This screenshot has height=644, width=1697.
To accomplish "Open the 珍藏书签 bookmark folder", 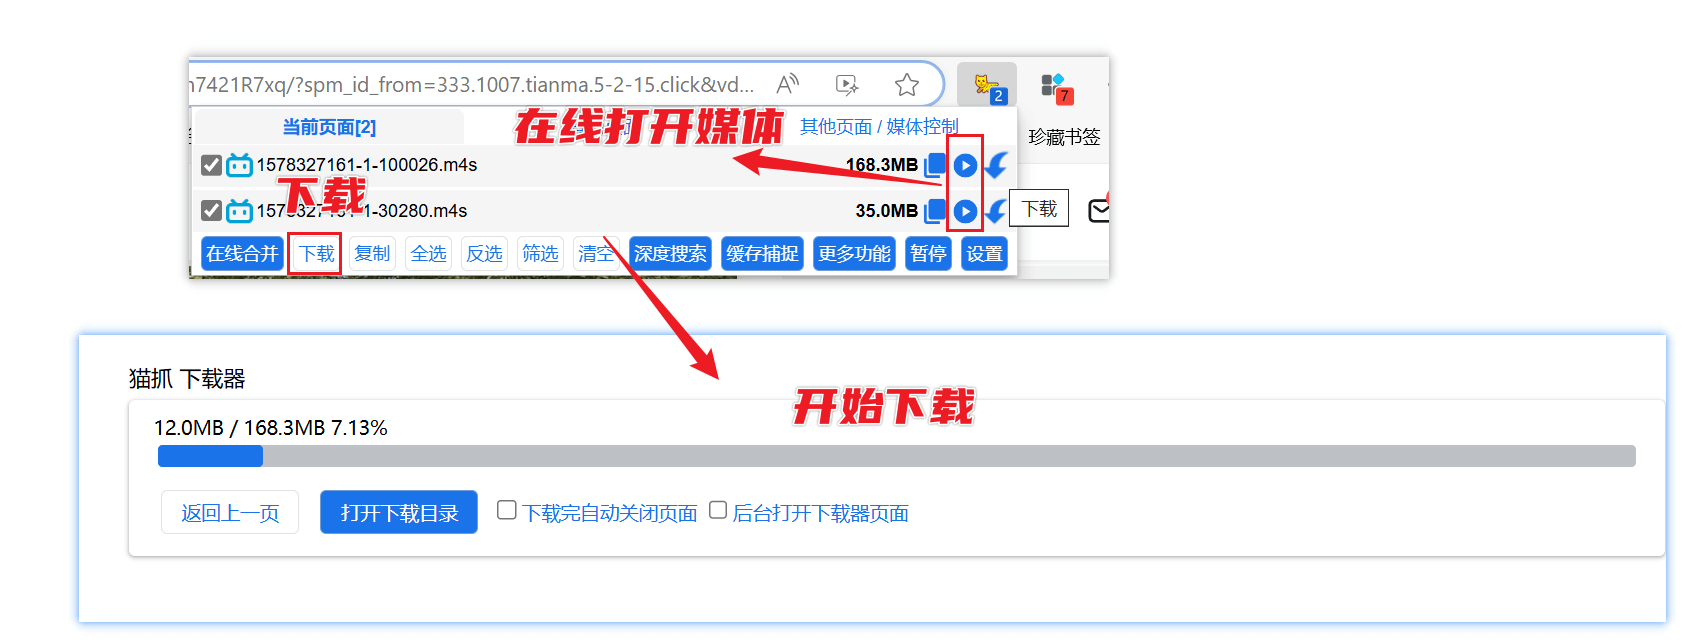I will click(1064, 137).
